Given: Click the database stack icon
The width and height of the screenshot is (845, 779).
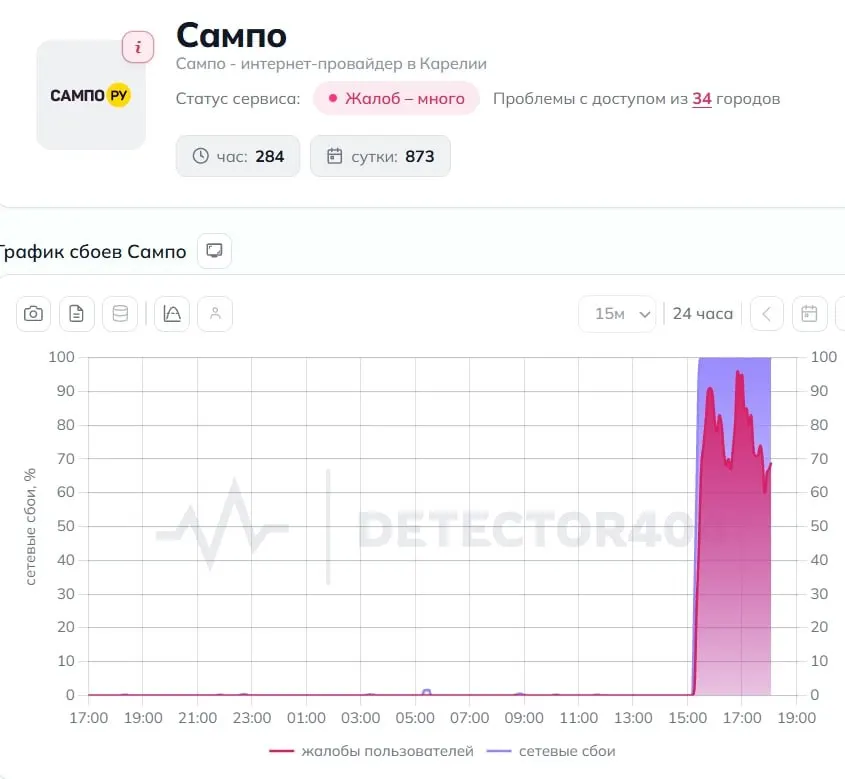Looking at the screenshot, I should [120, 314].
